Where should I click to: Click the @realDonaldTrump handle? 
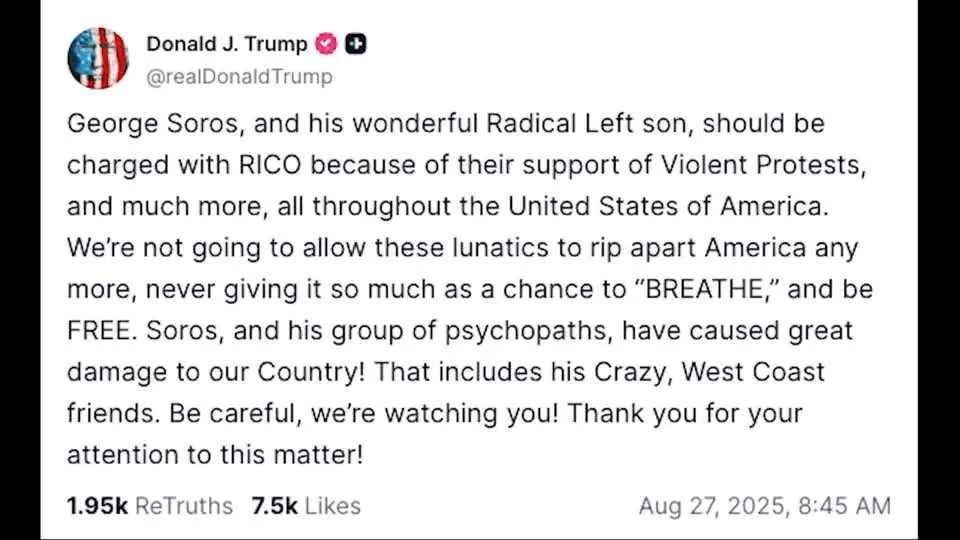coord(239,76)
